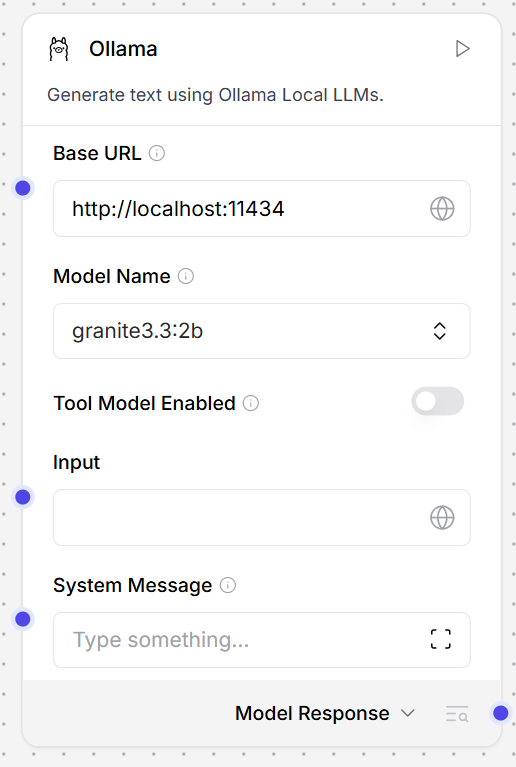Screen dimensions: 516x767
Task: Open globe variable icon in Base URL field
Action: pos(442,209)
